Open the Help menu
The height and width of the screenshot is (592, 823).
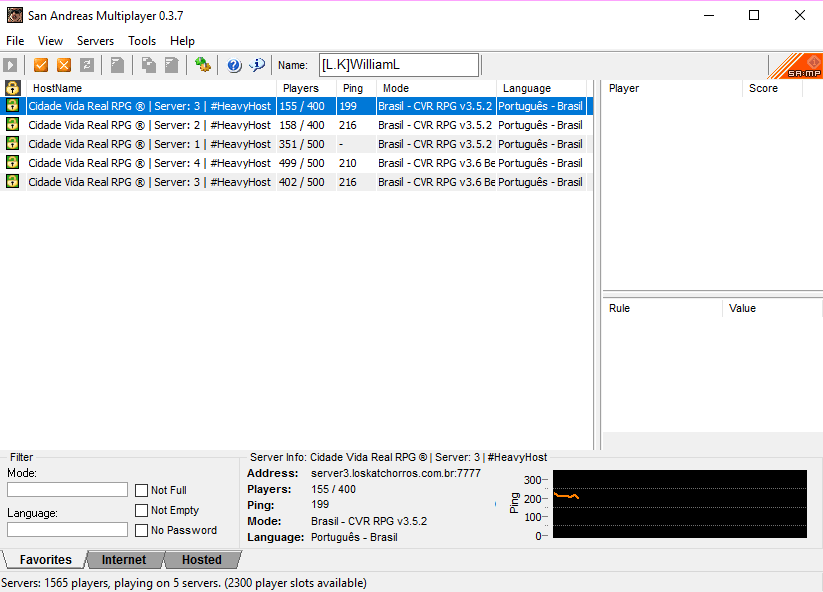pos(182,41)
